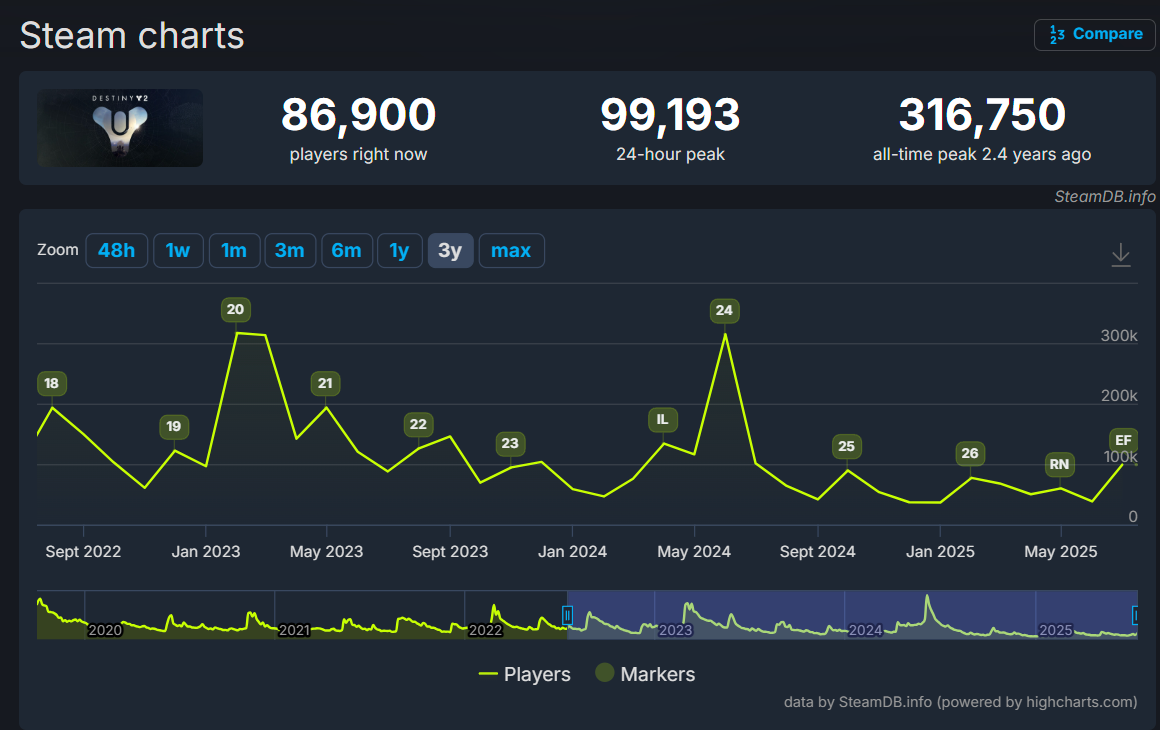The height and width of the screenshot is (730, 1160).
Task: Click the May 2023 axis label
Action: pyautogui.click(x=326, y=552)
